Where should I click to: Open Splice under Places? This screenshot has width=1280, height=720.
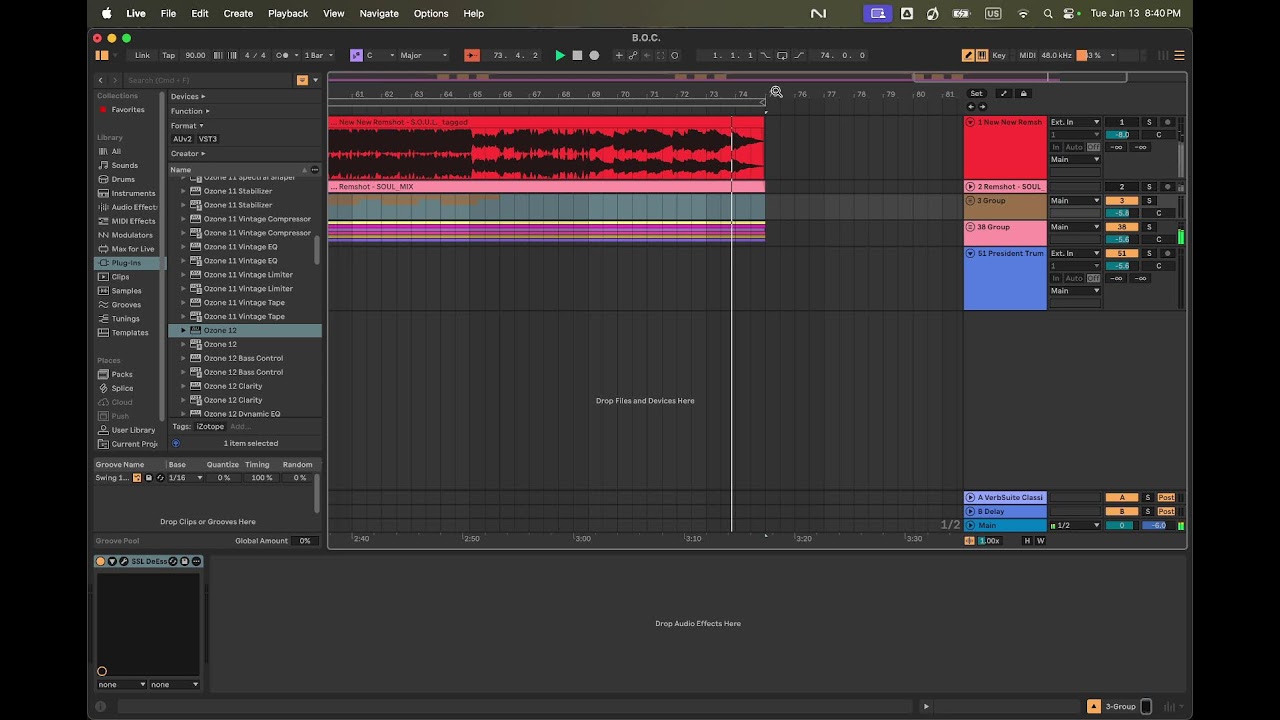coord(122,388)
